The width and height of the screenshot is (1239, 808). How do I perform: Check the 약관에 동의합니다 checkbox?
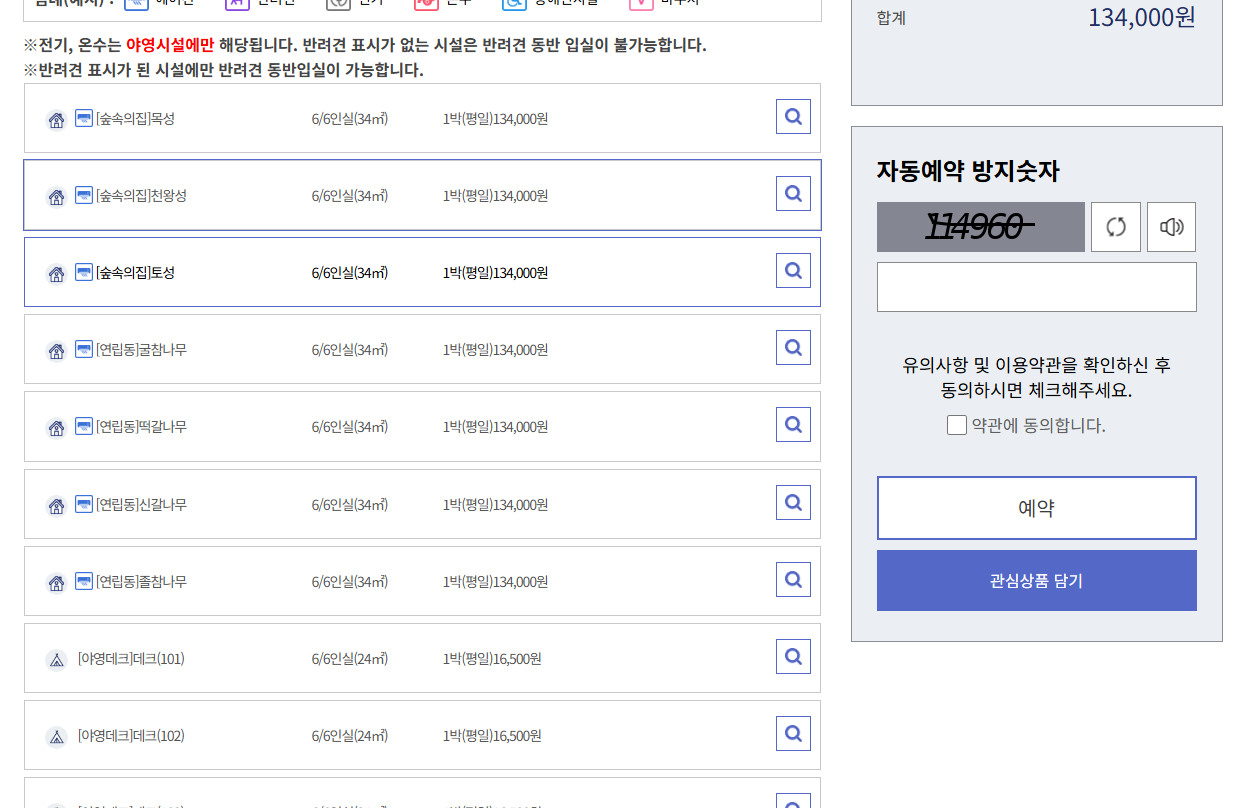tap(957, 425)
